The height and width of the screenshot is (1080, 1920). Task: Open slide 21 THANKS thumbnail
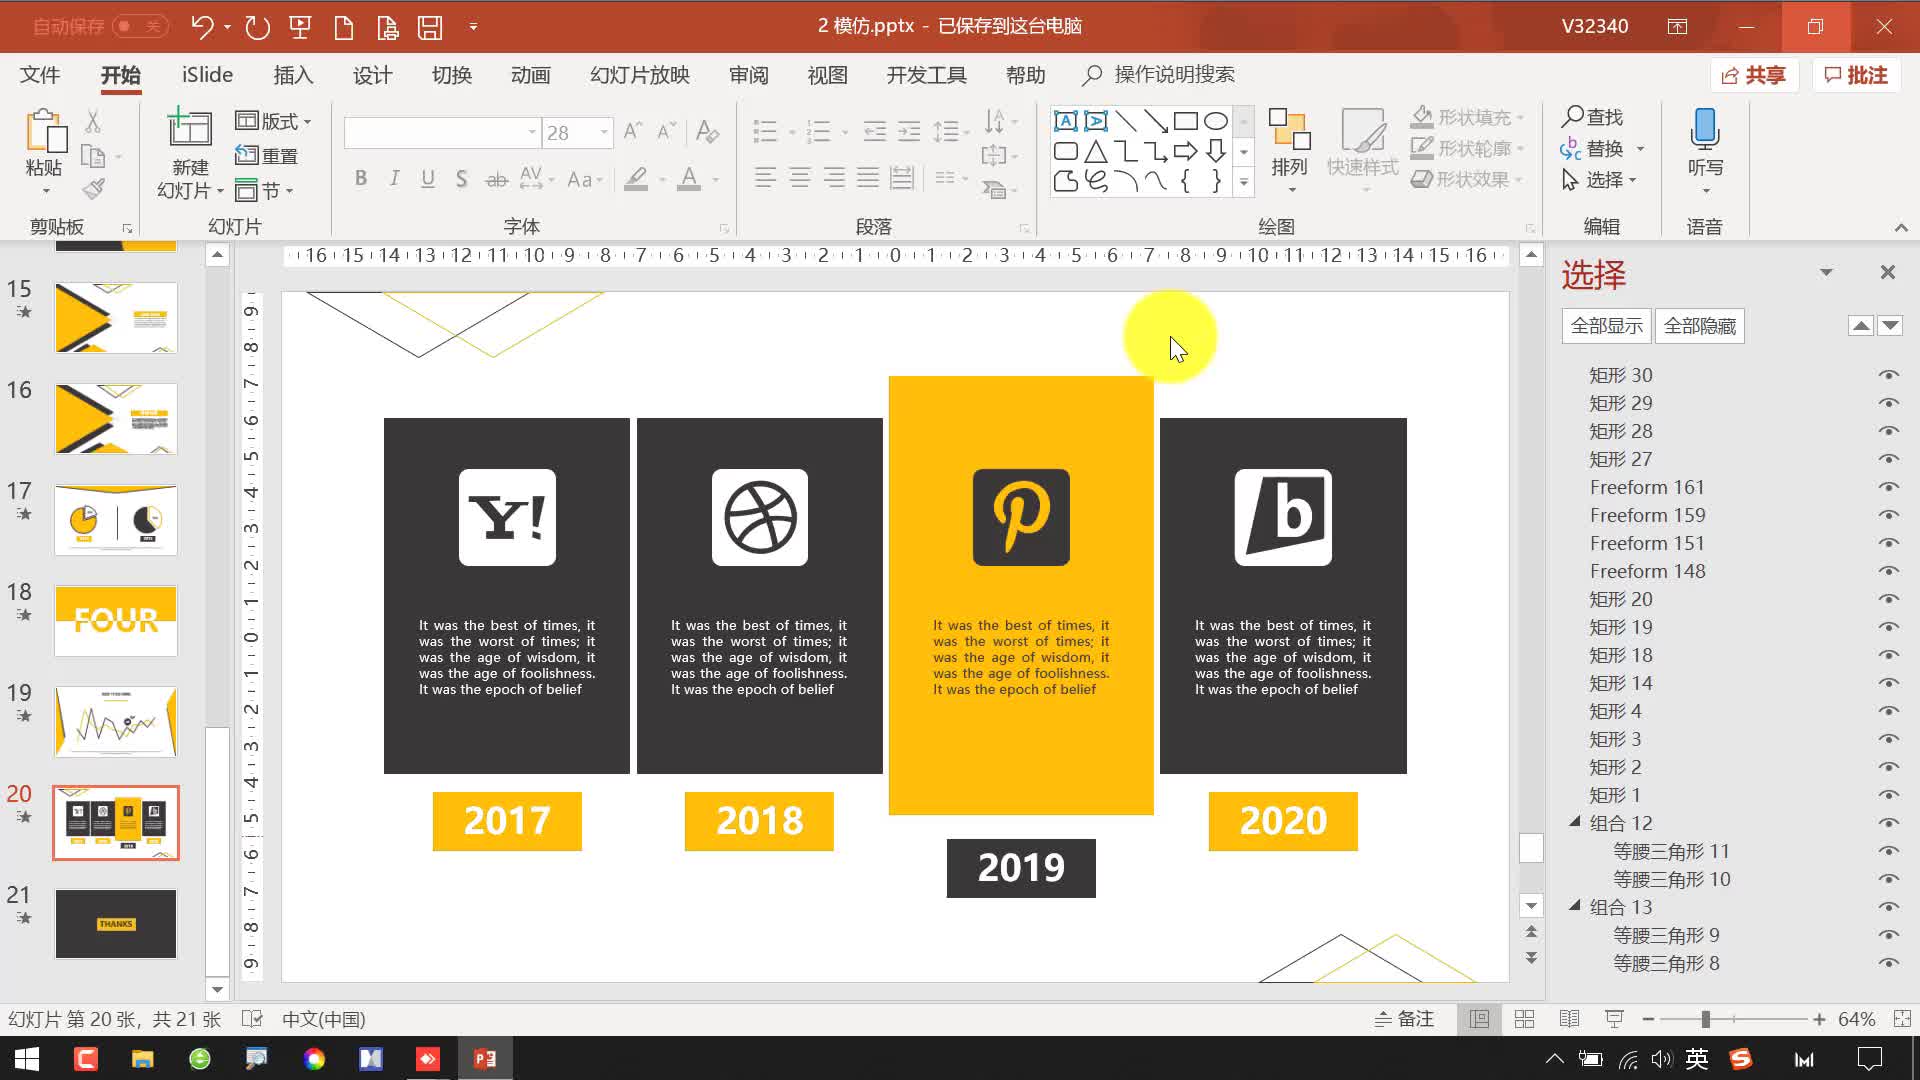(116, 924)
